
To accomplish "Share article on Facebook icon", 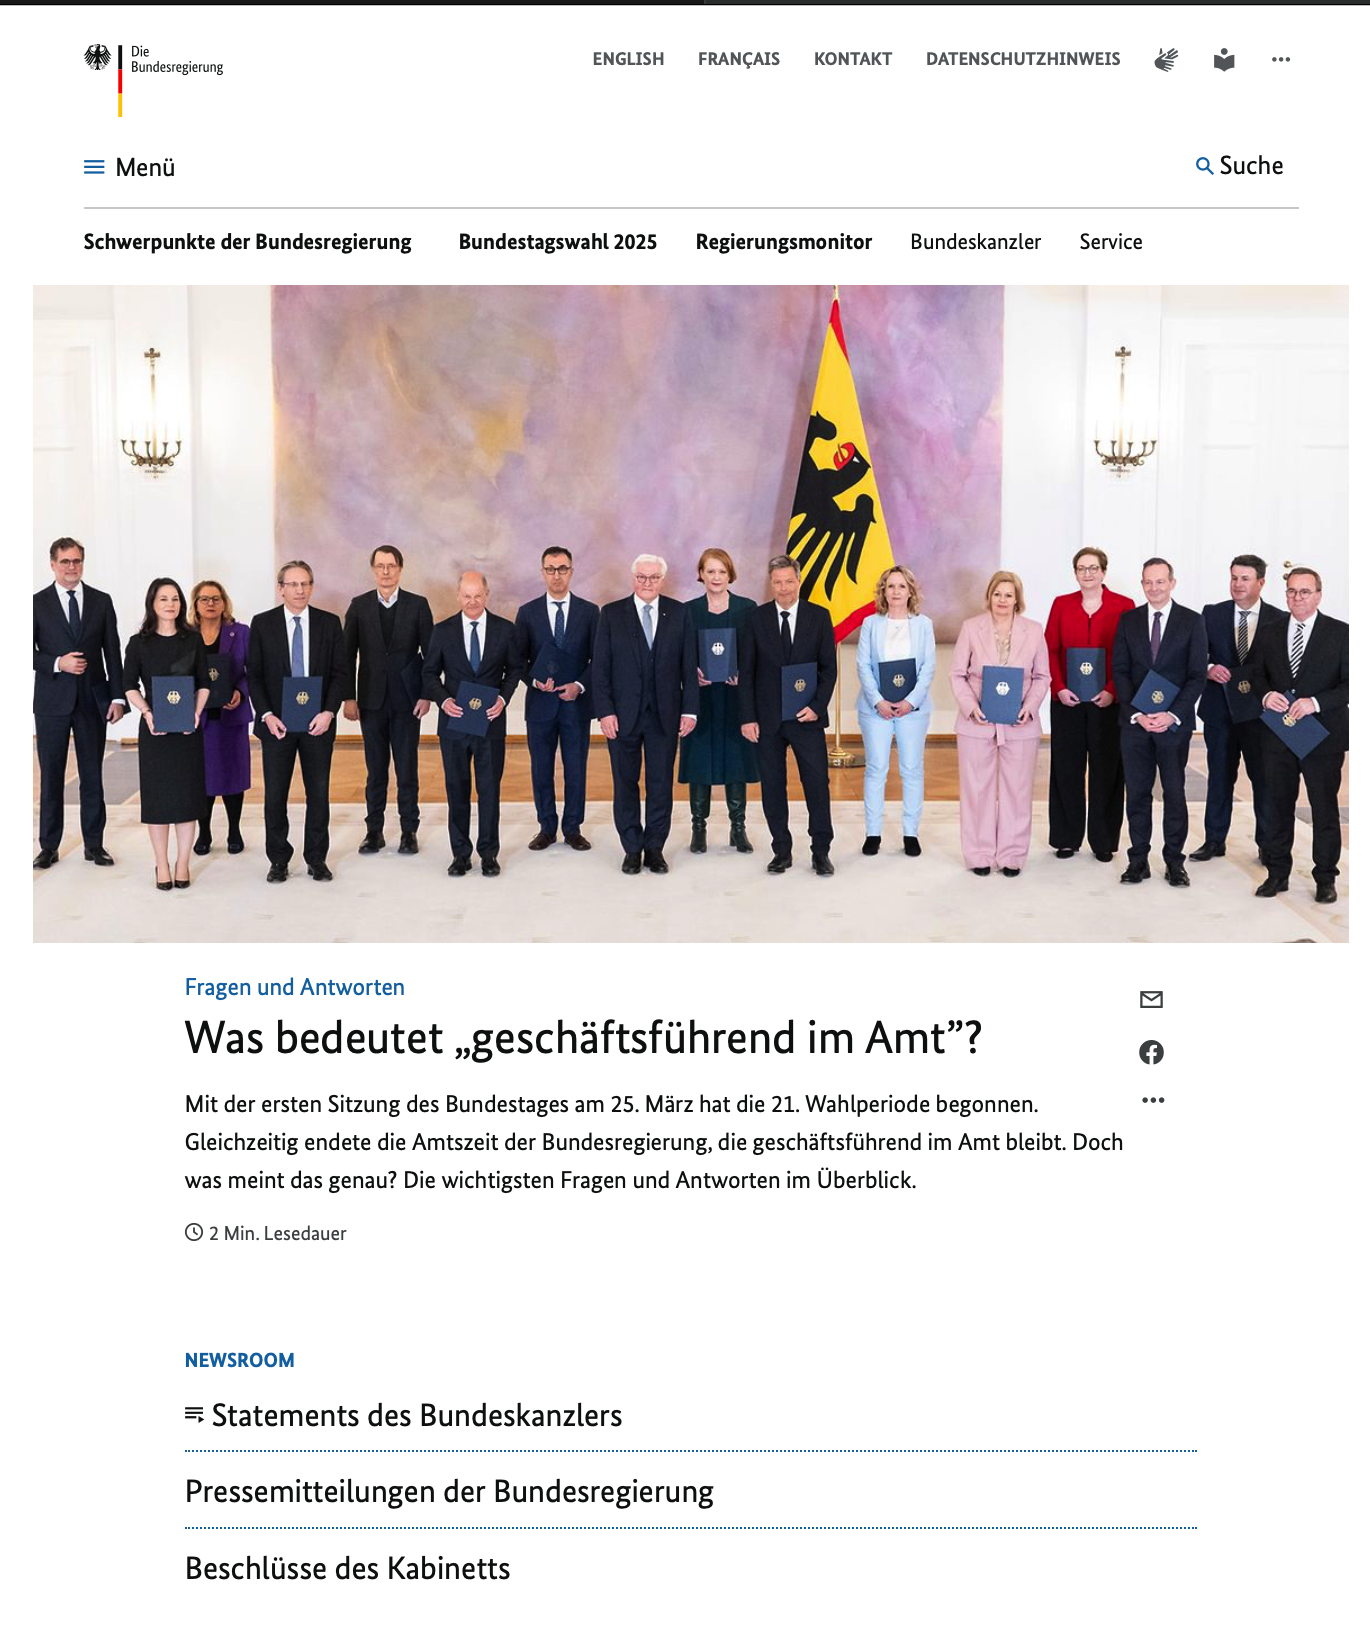I will [x=1152, y=1052].
